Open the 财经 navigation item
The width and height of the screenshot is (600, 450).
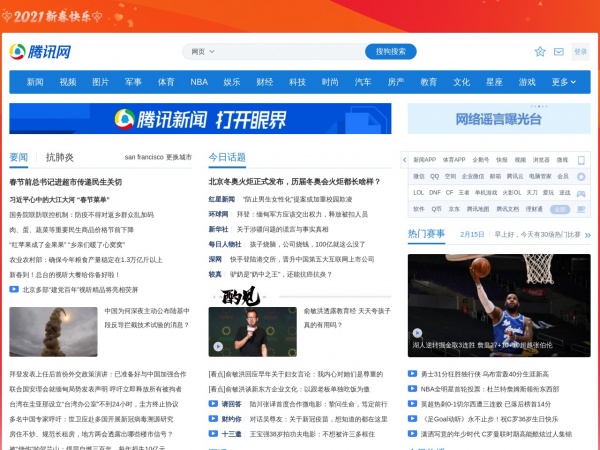(x=264, y=82)
